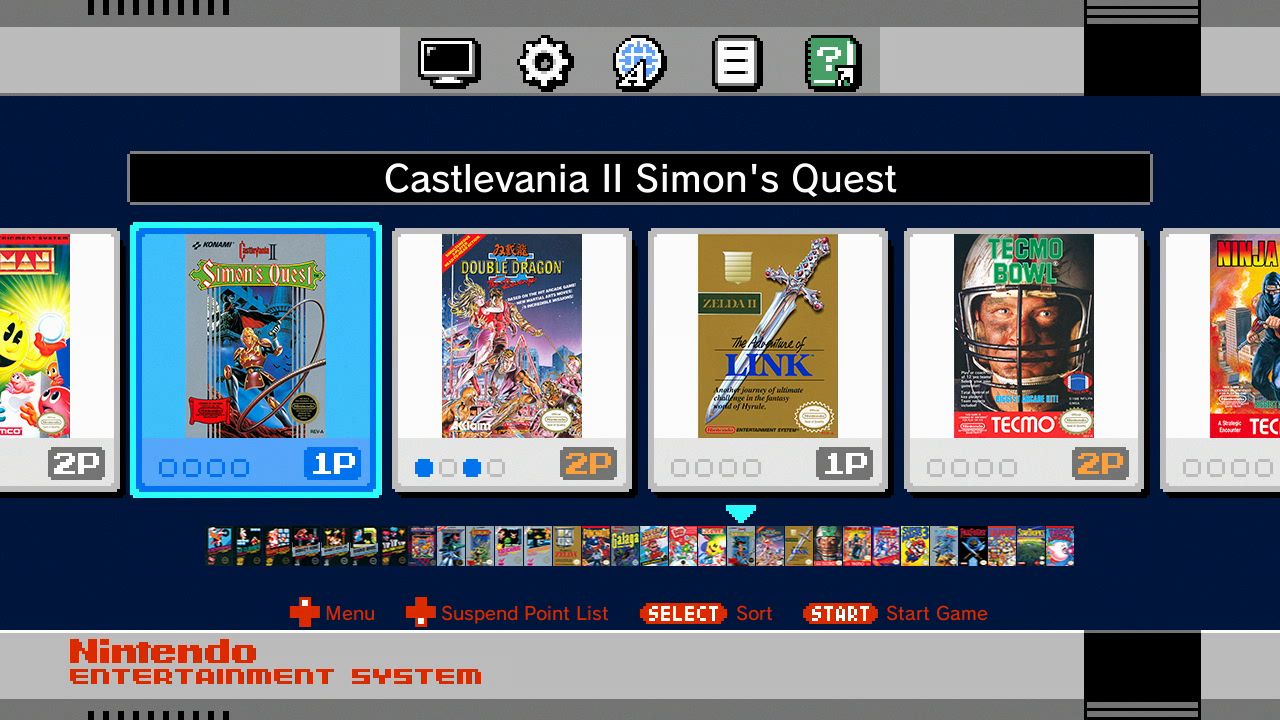Select the first suspend point dot on Double Dragon II
The height and width of the screenshot is (720, 1280).
point(424,467)
